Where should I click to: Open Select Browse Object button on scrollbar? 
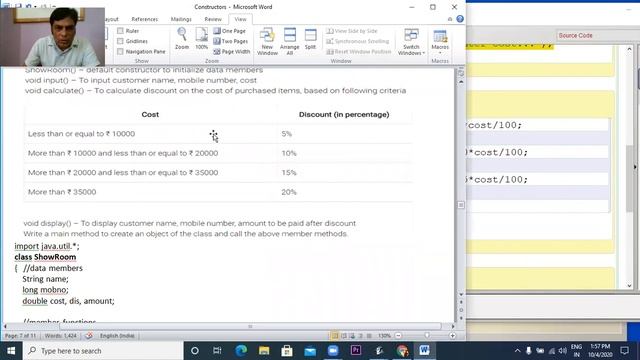[461, 310]
